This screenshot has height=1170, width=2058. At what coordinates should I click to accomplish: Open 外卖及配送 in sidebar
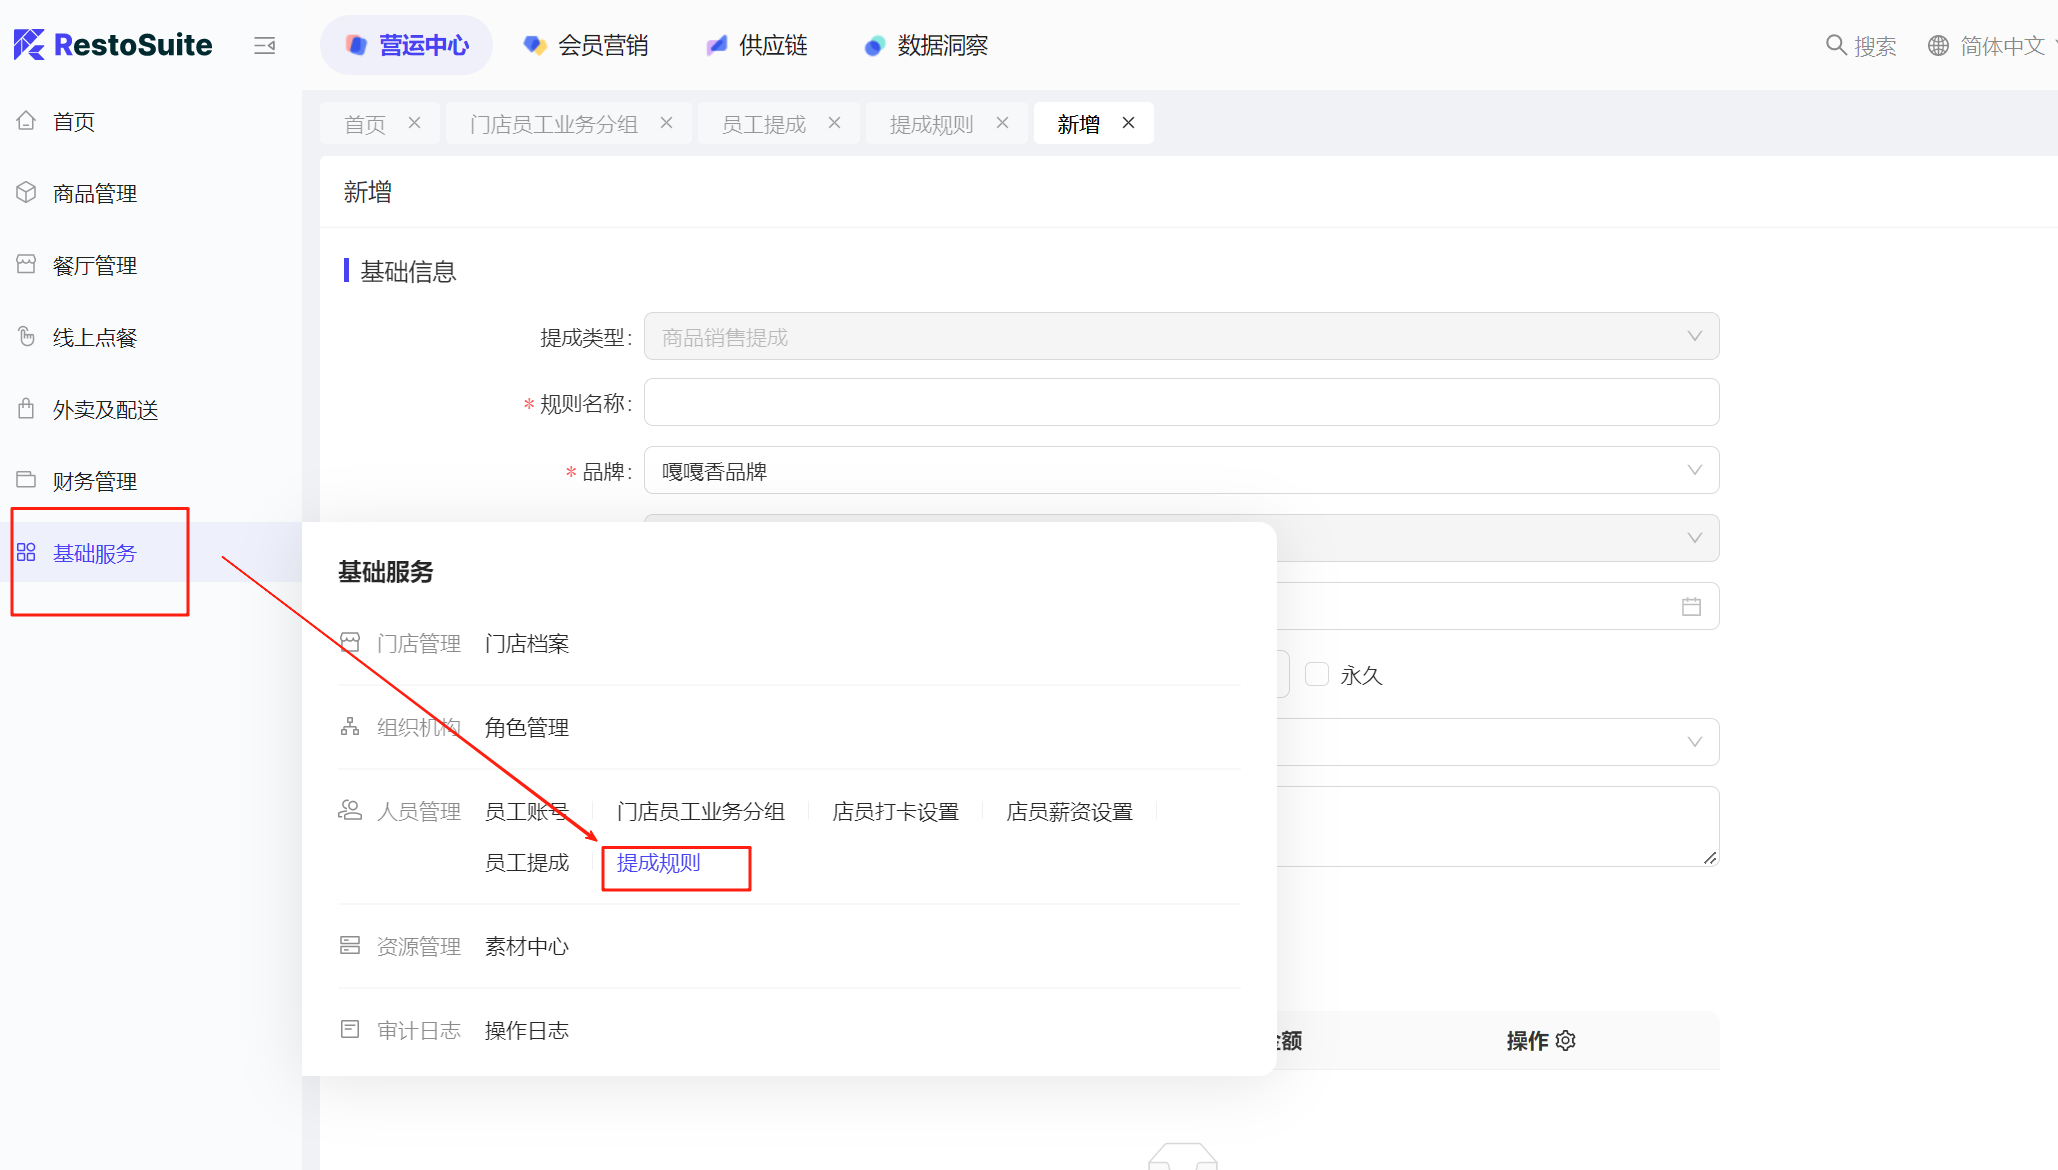pos(106,409)
